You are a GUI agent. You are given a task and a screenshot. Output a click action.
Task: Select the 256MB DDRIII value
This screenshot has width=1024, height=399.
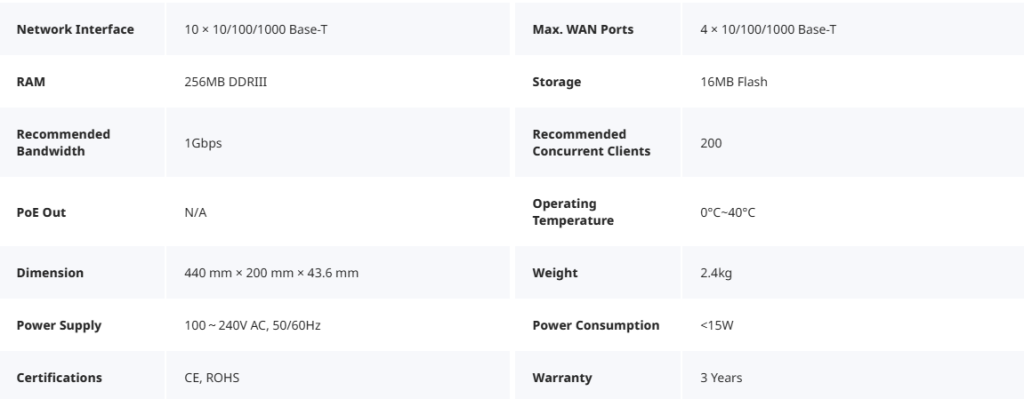[x=225, y=82]
